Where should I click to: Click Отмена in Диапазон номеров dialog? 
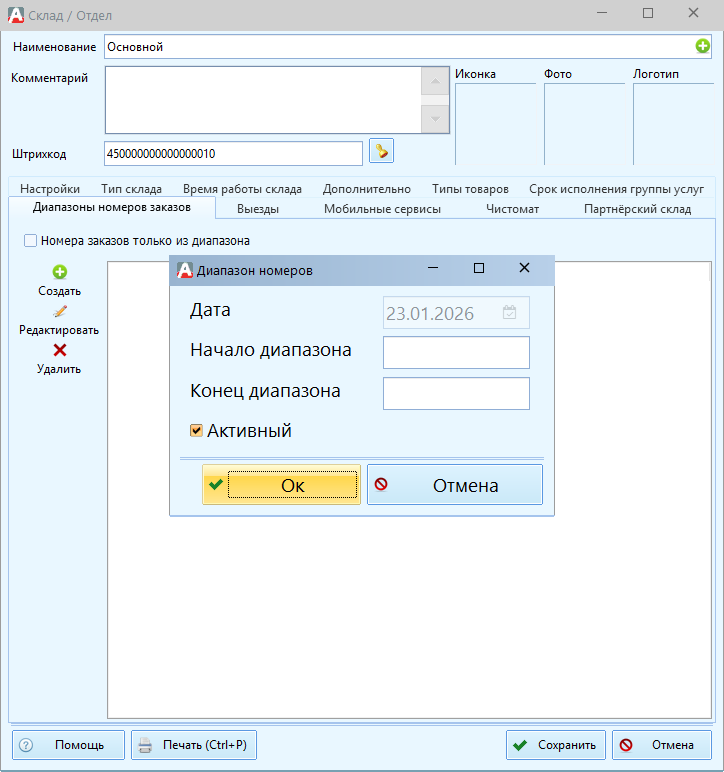coord(455,485)
